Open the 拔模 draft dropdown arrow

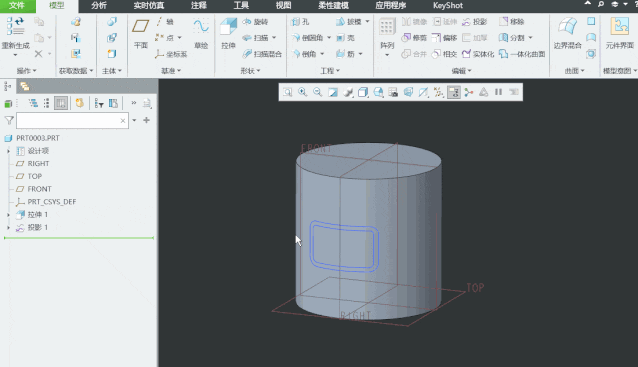coord(367,22)
